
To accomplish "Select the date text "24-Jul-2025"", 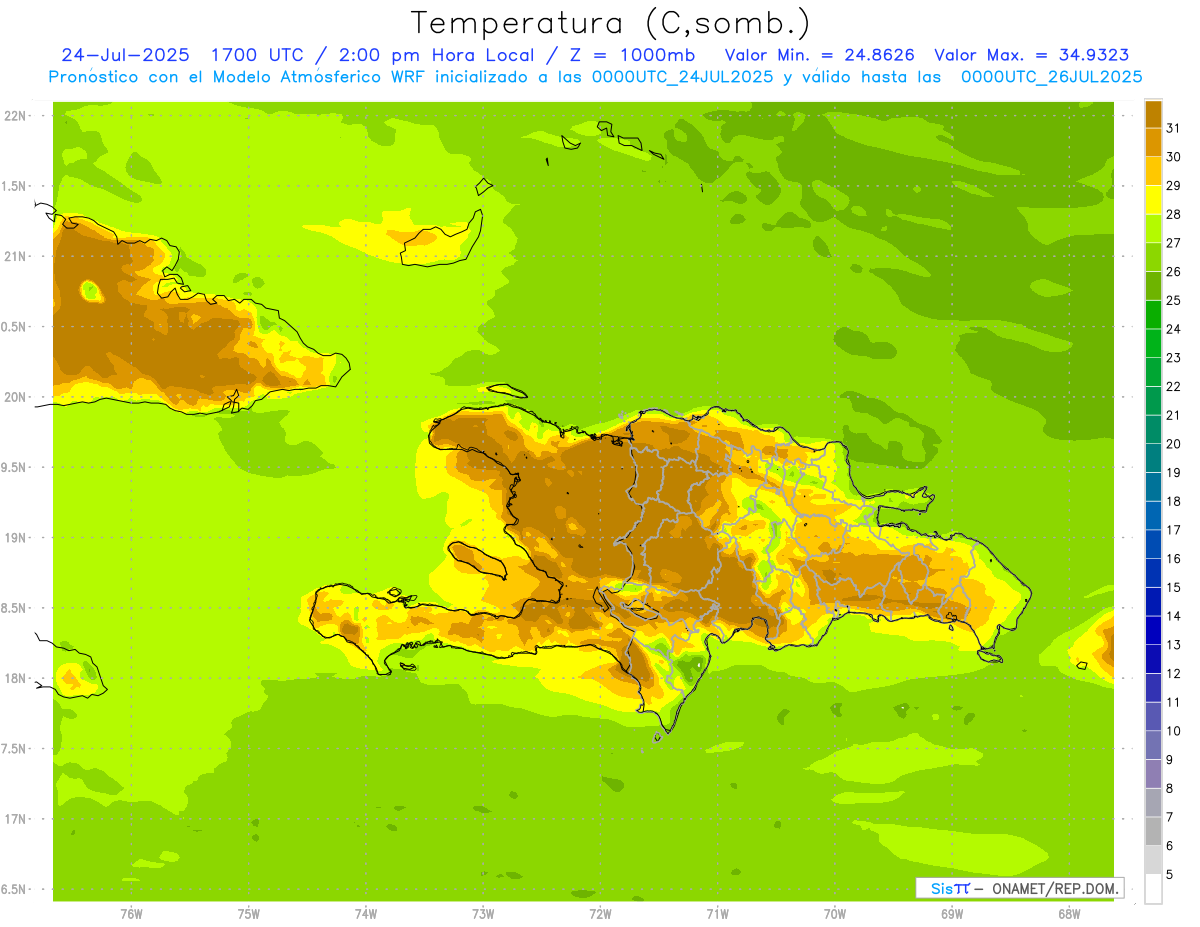I will 125,55.
